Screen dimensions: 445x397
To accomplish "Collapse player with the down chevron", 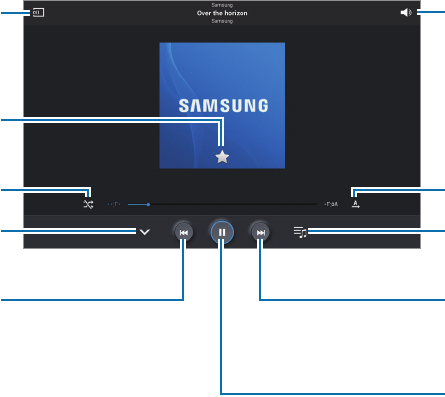I will click(x=145, y=232).
